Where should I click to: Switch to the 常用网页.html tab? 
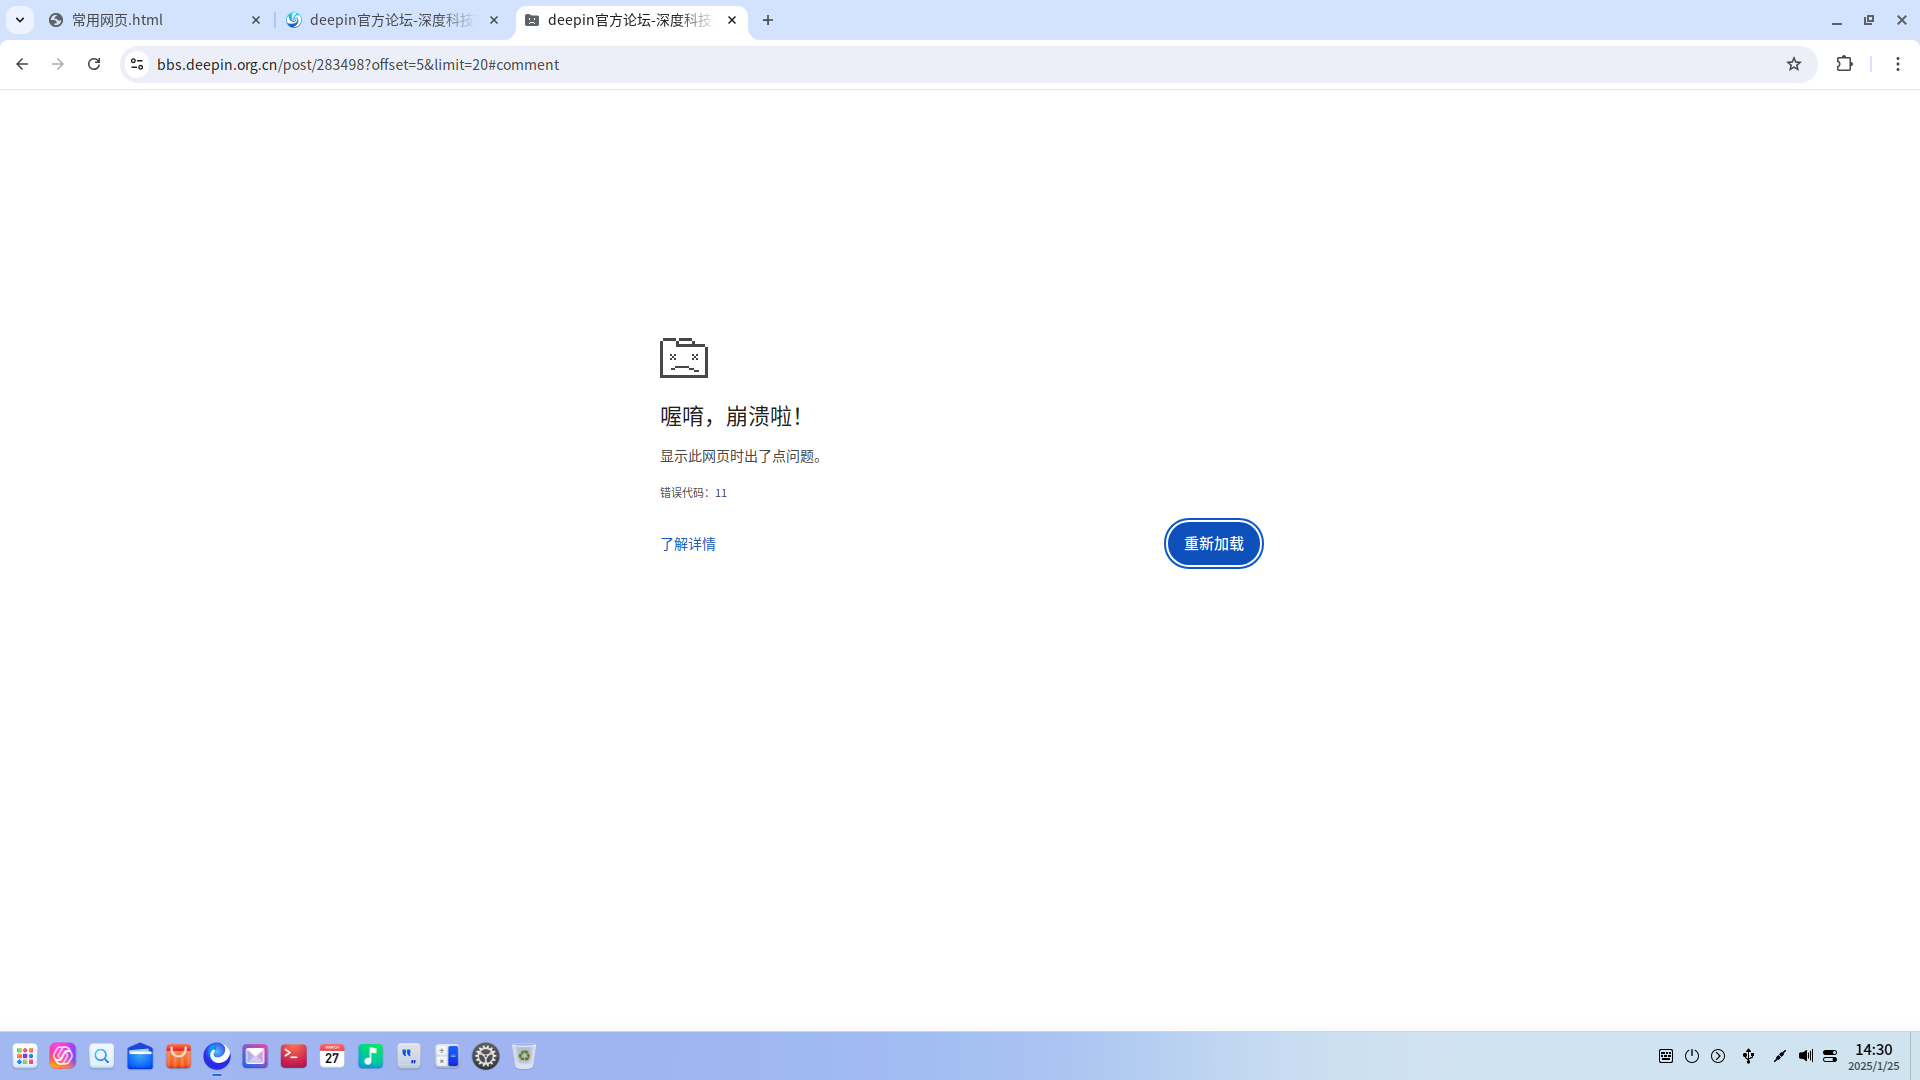click(150, 20)
